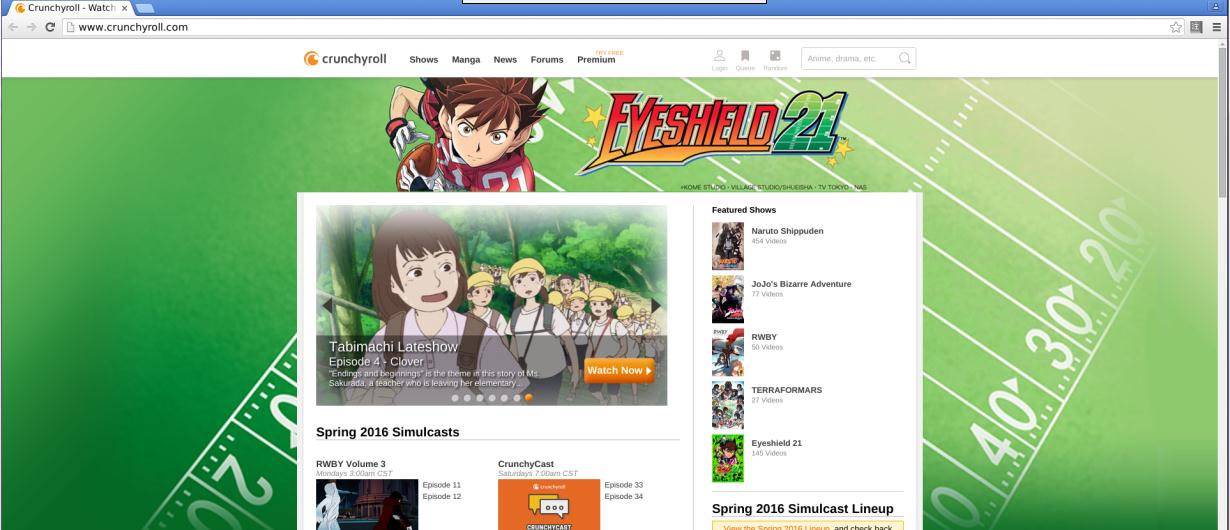Screen dimensions: 1230x530
Task: Open the RWBY Volume 3 simulcast title
Action: [351, 464]
